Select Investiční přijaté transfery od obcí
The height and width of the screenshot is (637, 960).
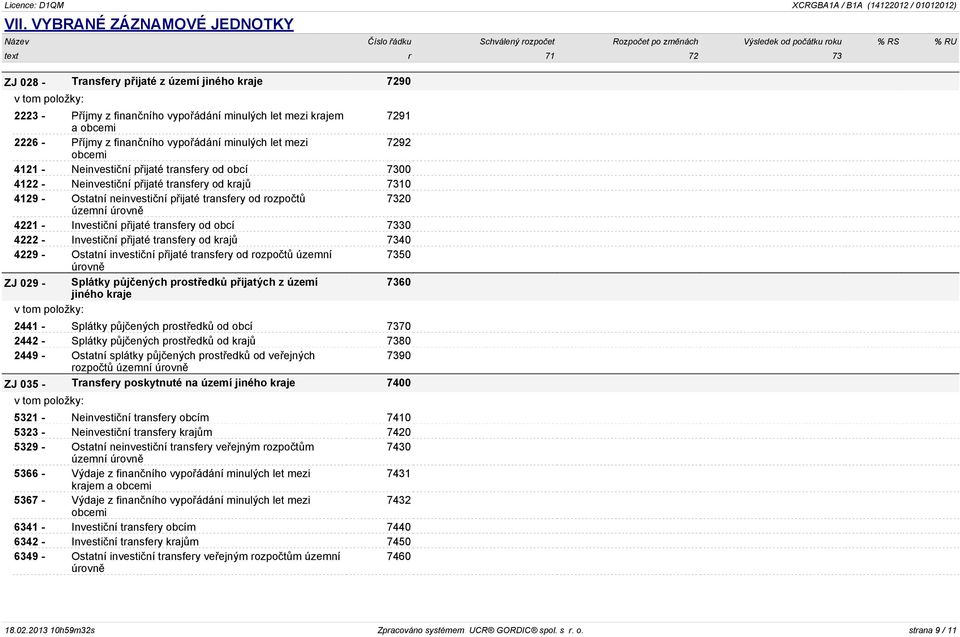[x=152, y=225]
